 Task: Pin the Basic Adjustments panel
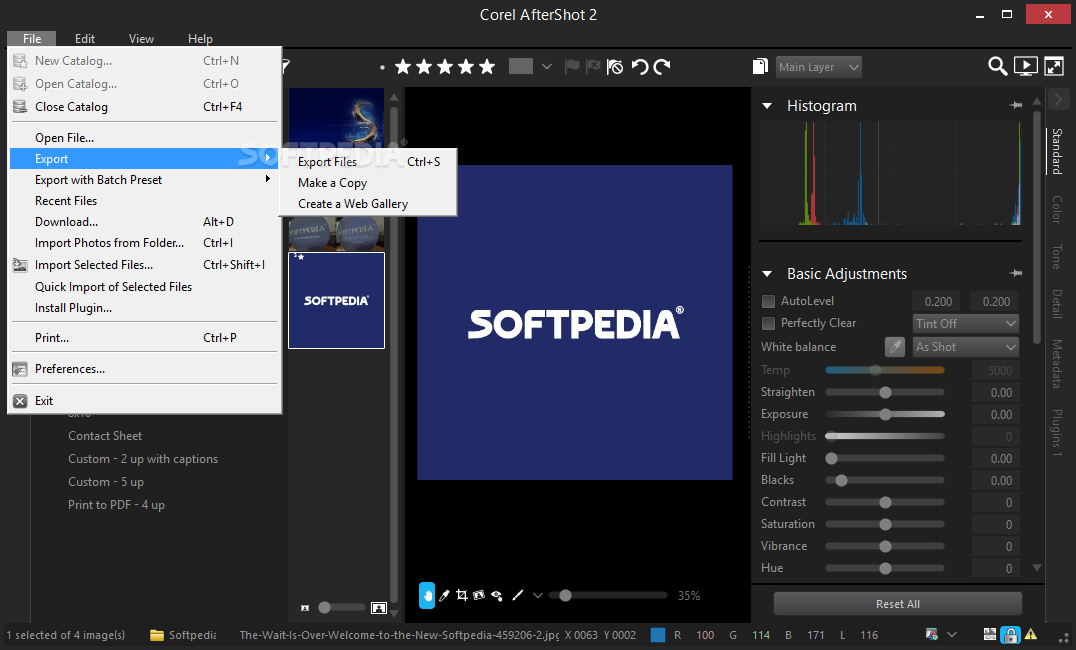coord(1016,273)
